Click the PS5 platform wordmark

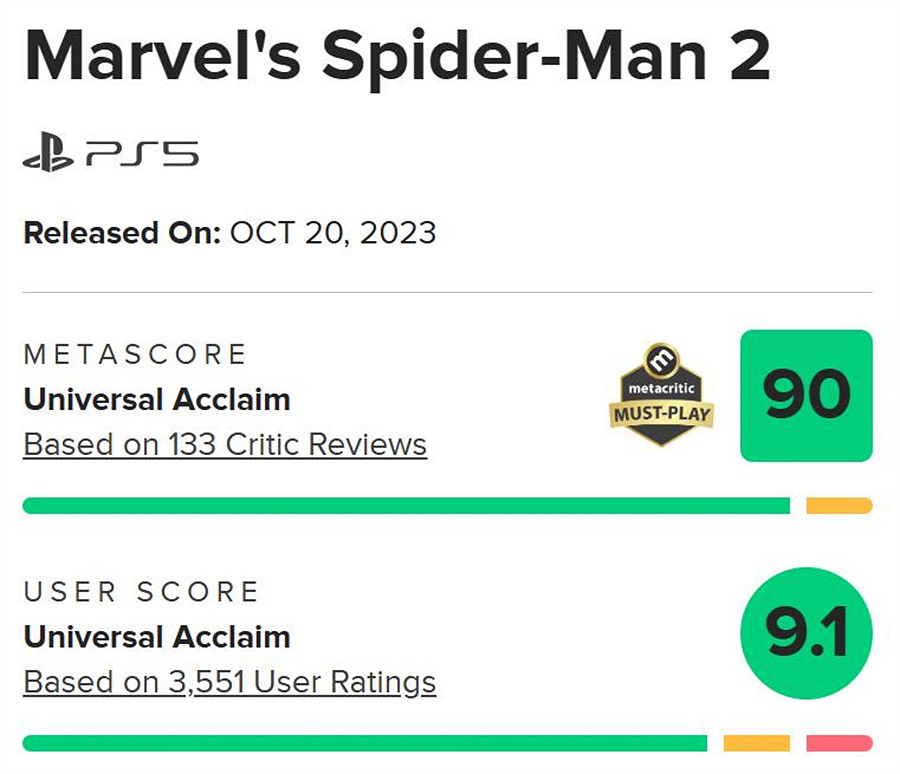(x=142, y=155)
